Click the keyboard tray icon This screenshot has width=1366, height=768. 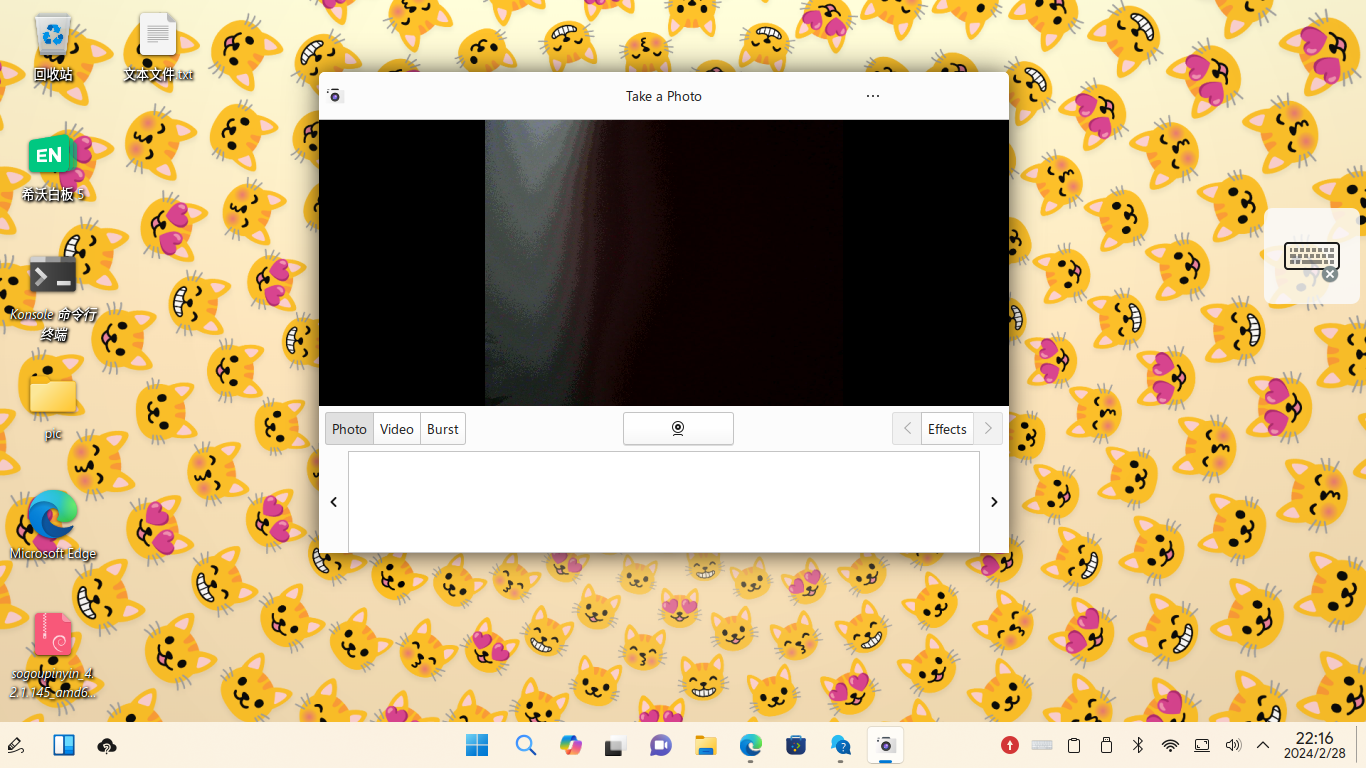pyautogui.click(x=1042, y=745)
